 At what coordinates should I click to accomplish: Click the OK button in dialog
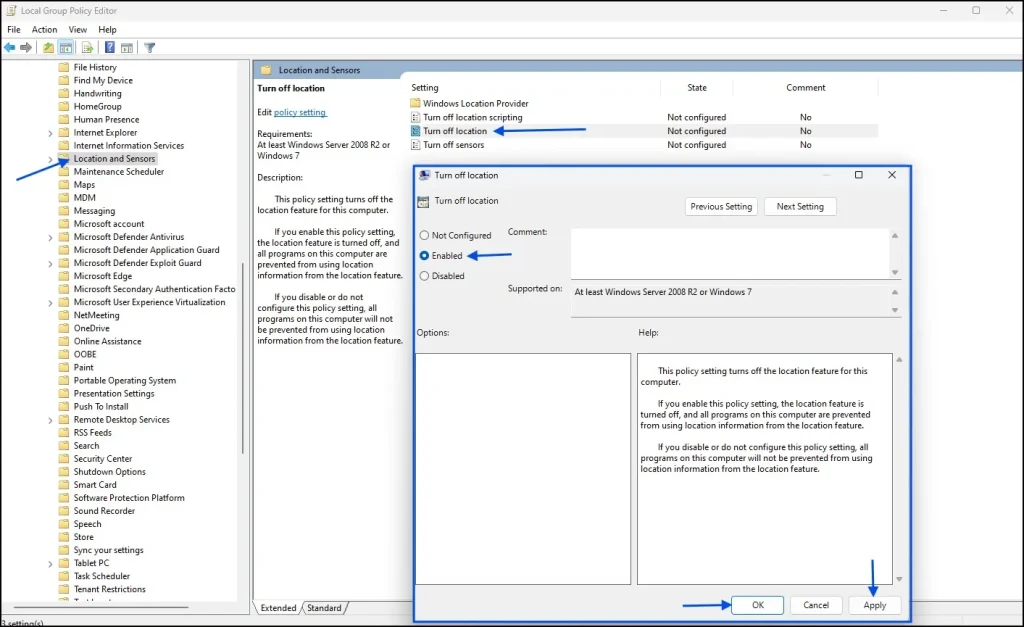point(758,605)
